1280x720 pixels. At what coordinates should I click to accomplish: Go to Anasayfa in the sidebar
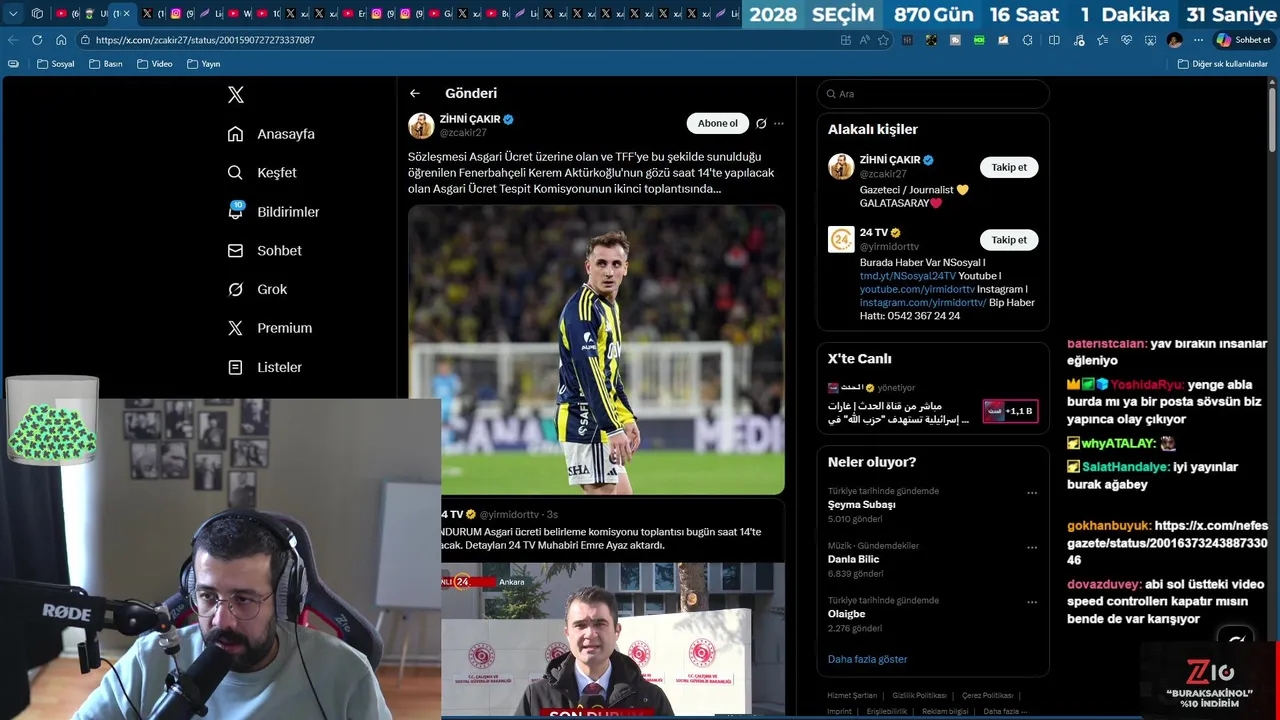pyautogui.click(x=271, y=134)
